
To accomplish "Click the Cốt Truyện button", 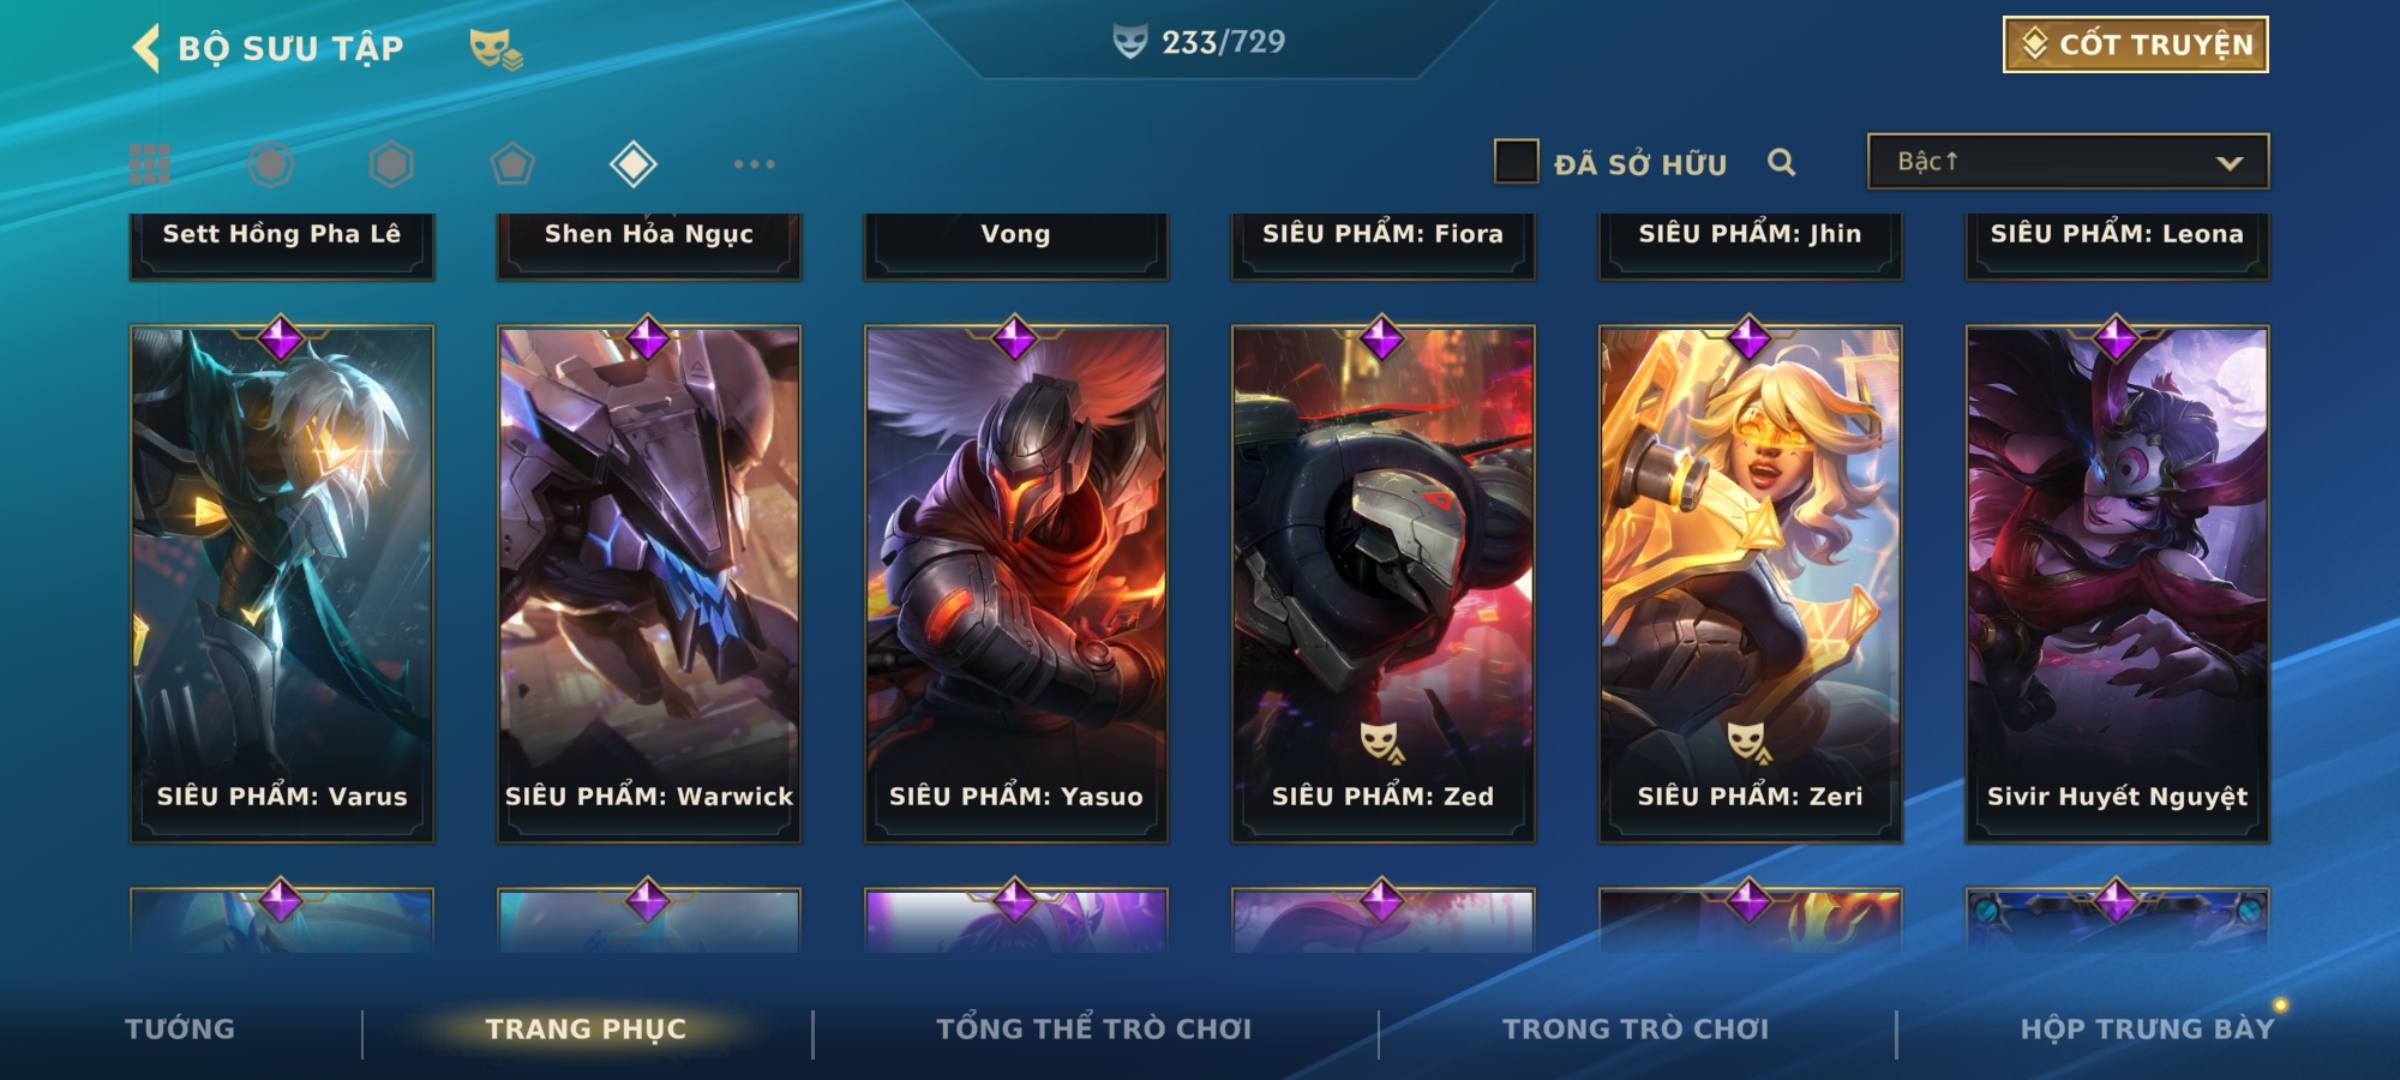I will click(x=2135, y=45).
